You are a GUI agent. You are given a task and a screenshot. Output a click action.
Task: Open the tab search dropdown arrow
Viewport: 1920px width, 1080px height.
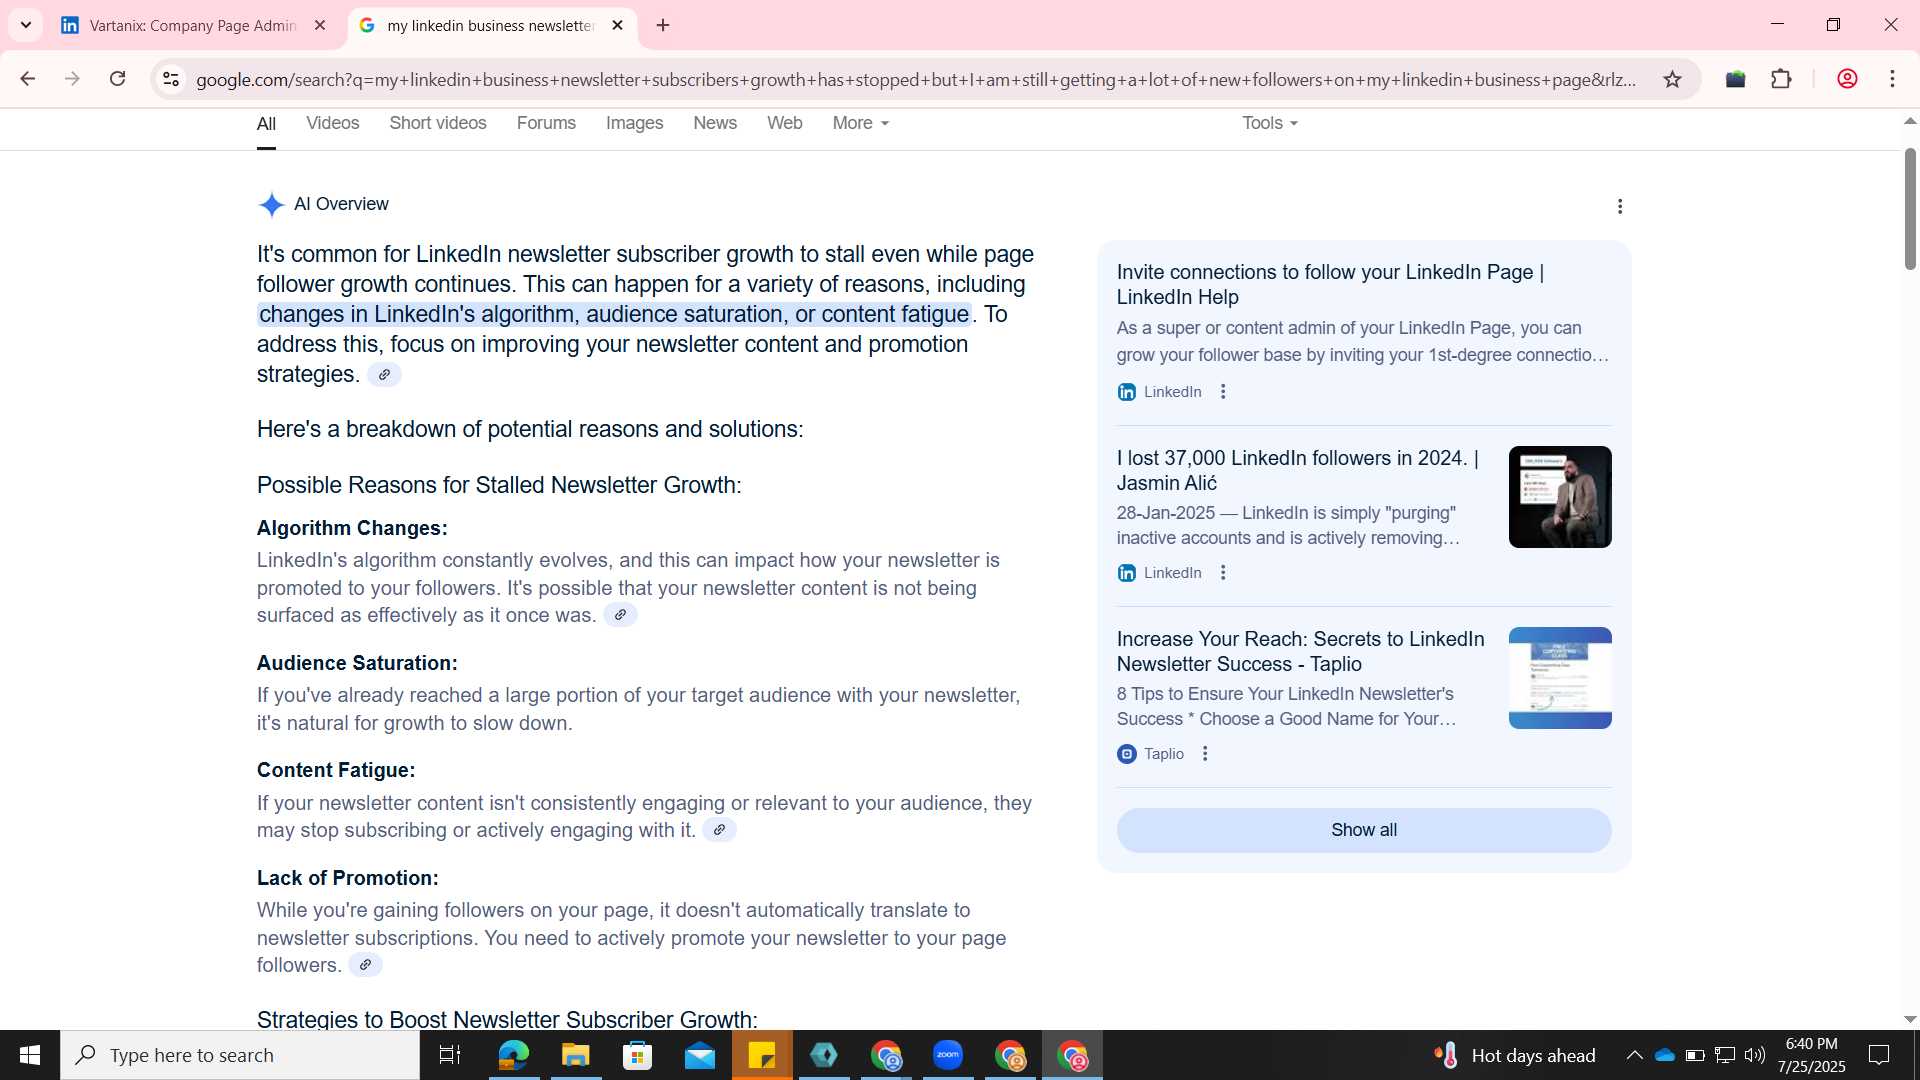click(26, 25)
